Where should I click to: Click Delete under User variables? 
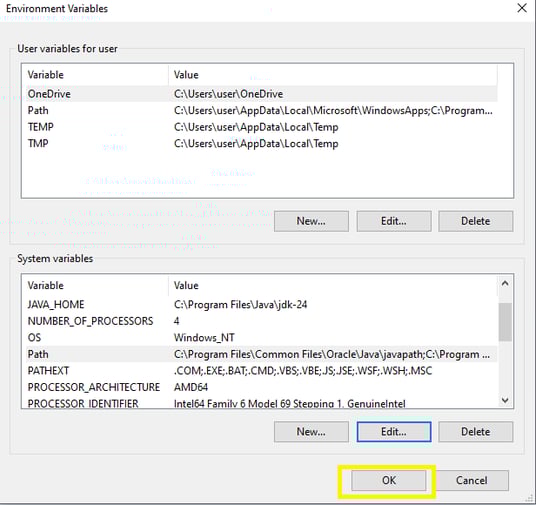[475, 221]
